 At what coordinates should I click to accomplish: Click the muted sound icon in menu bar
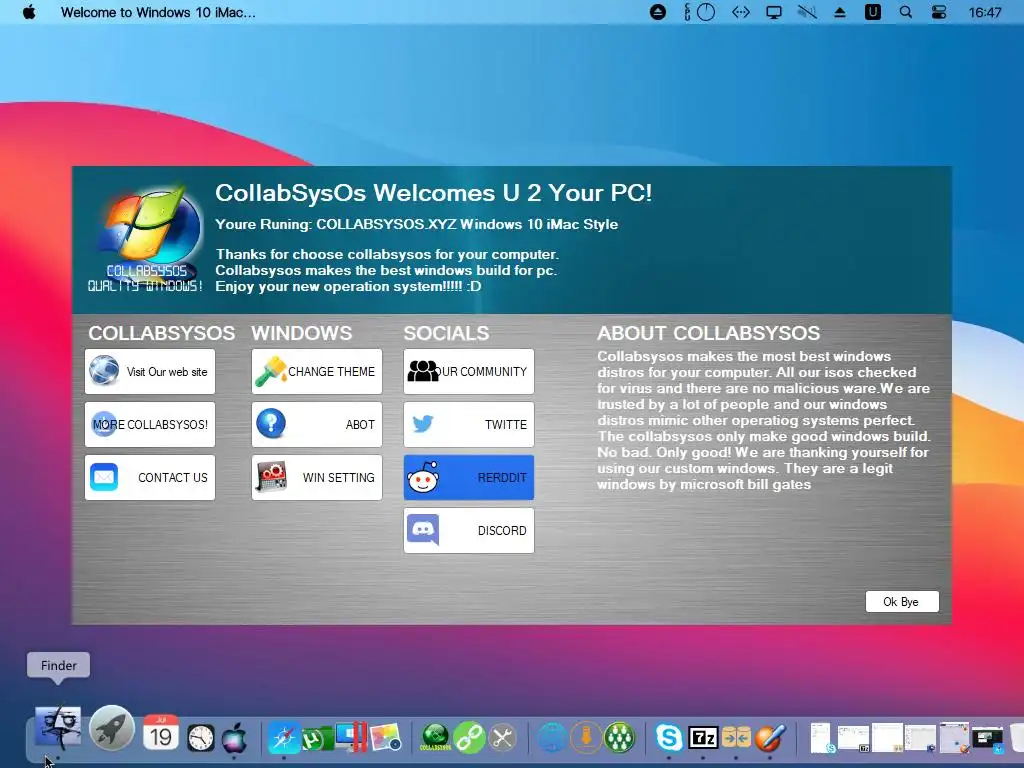807,12
